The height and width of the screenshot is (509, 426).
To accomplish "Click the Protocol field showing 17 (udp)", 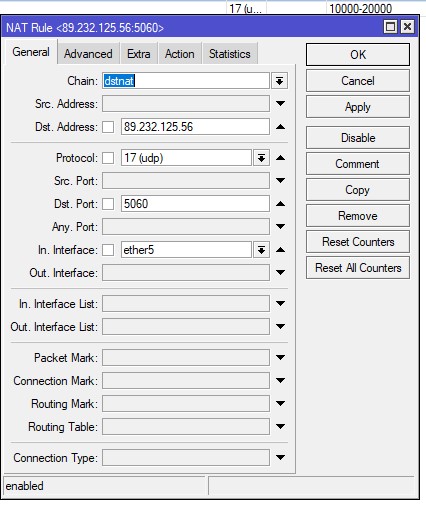I will tap(186, 158).
